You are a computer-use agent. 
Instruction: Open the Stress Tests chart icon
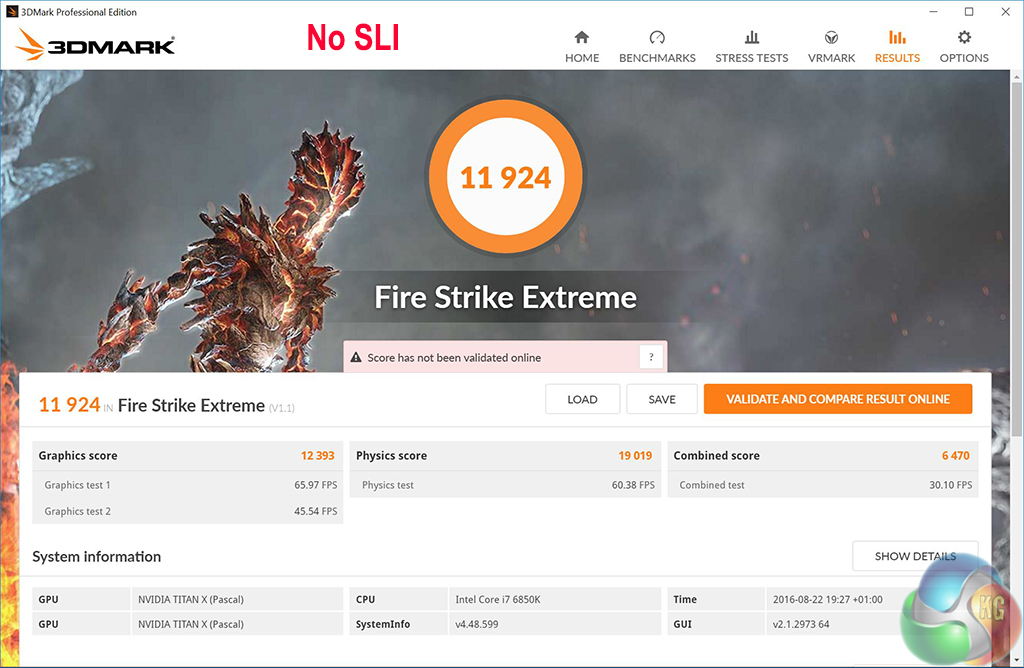click(x=752, y=37)
